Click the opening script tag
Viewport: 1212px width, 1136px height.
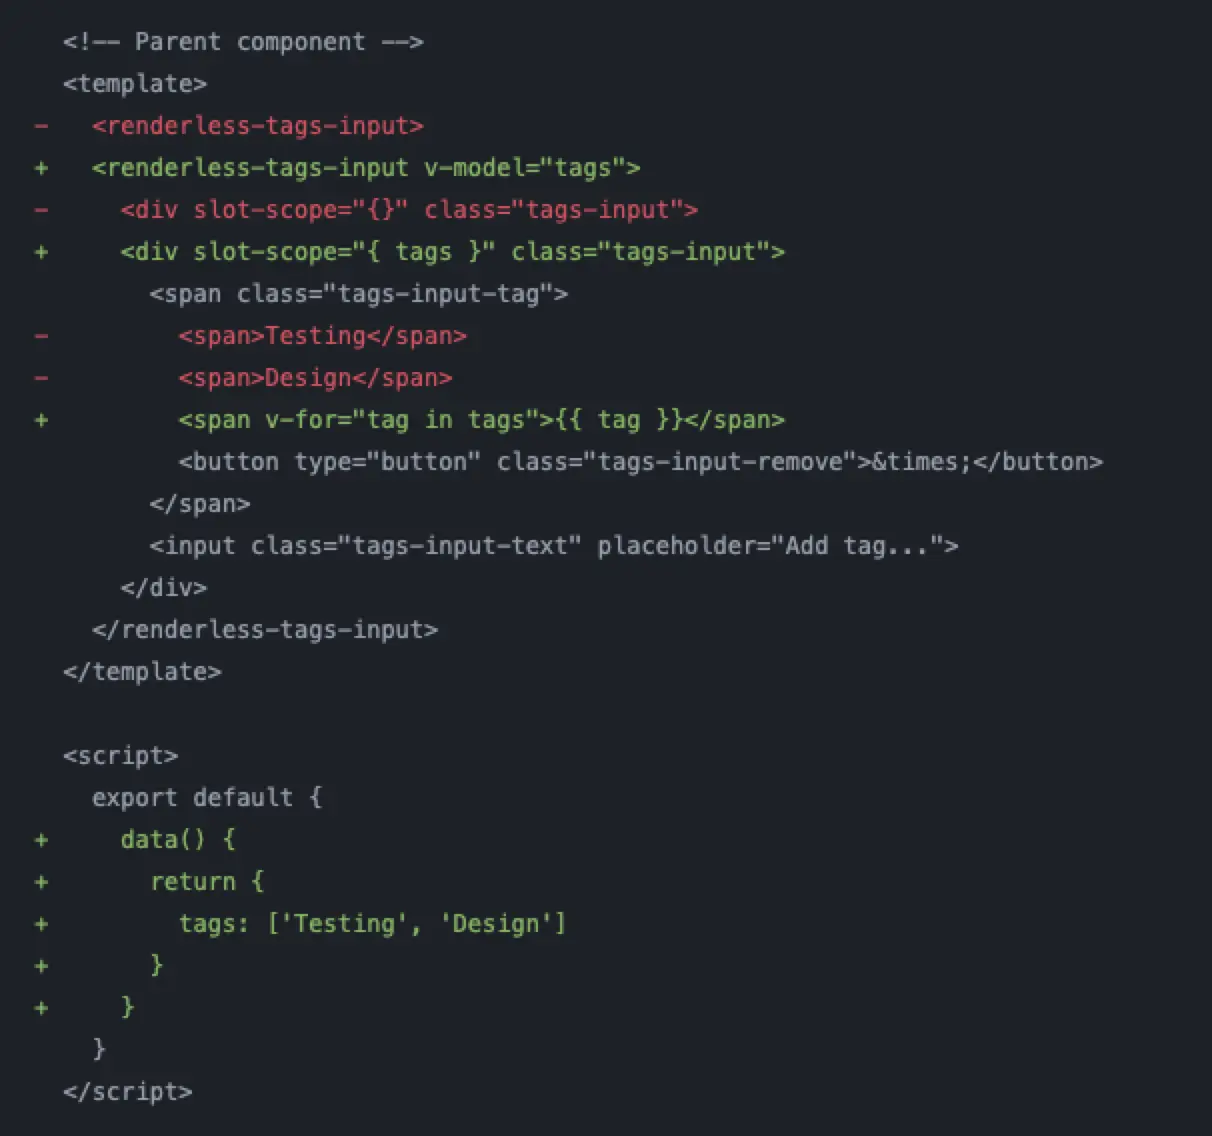tap(120, 756)
